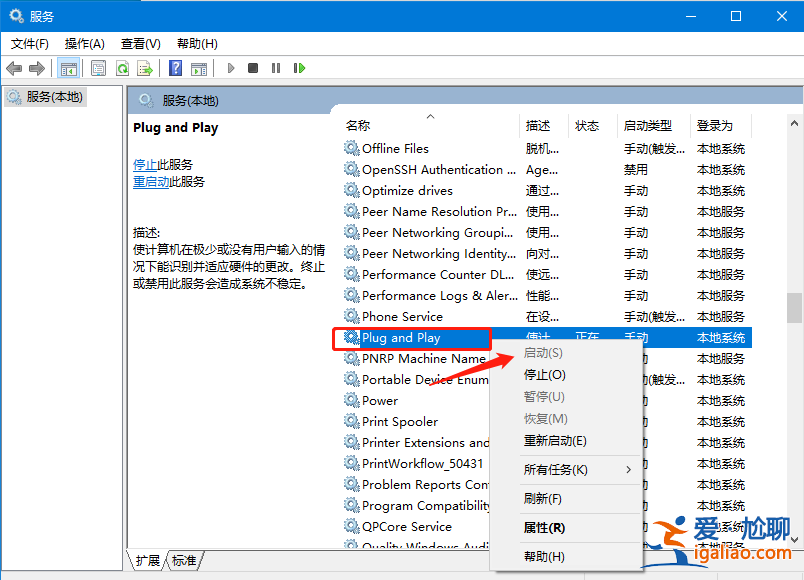Switch to the 标准 tab
This screenshot has width=804, height=580.
point(184,561)
